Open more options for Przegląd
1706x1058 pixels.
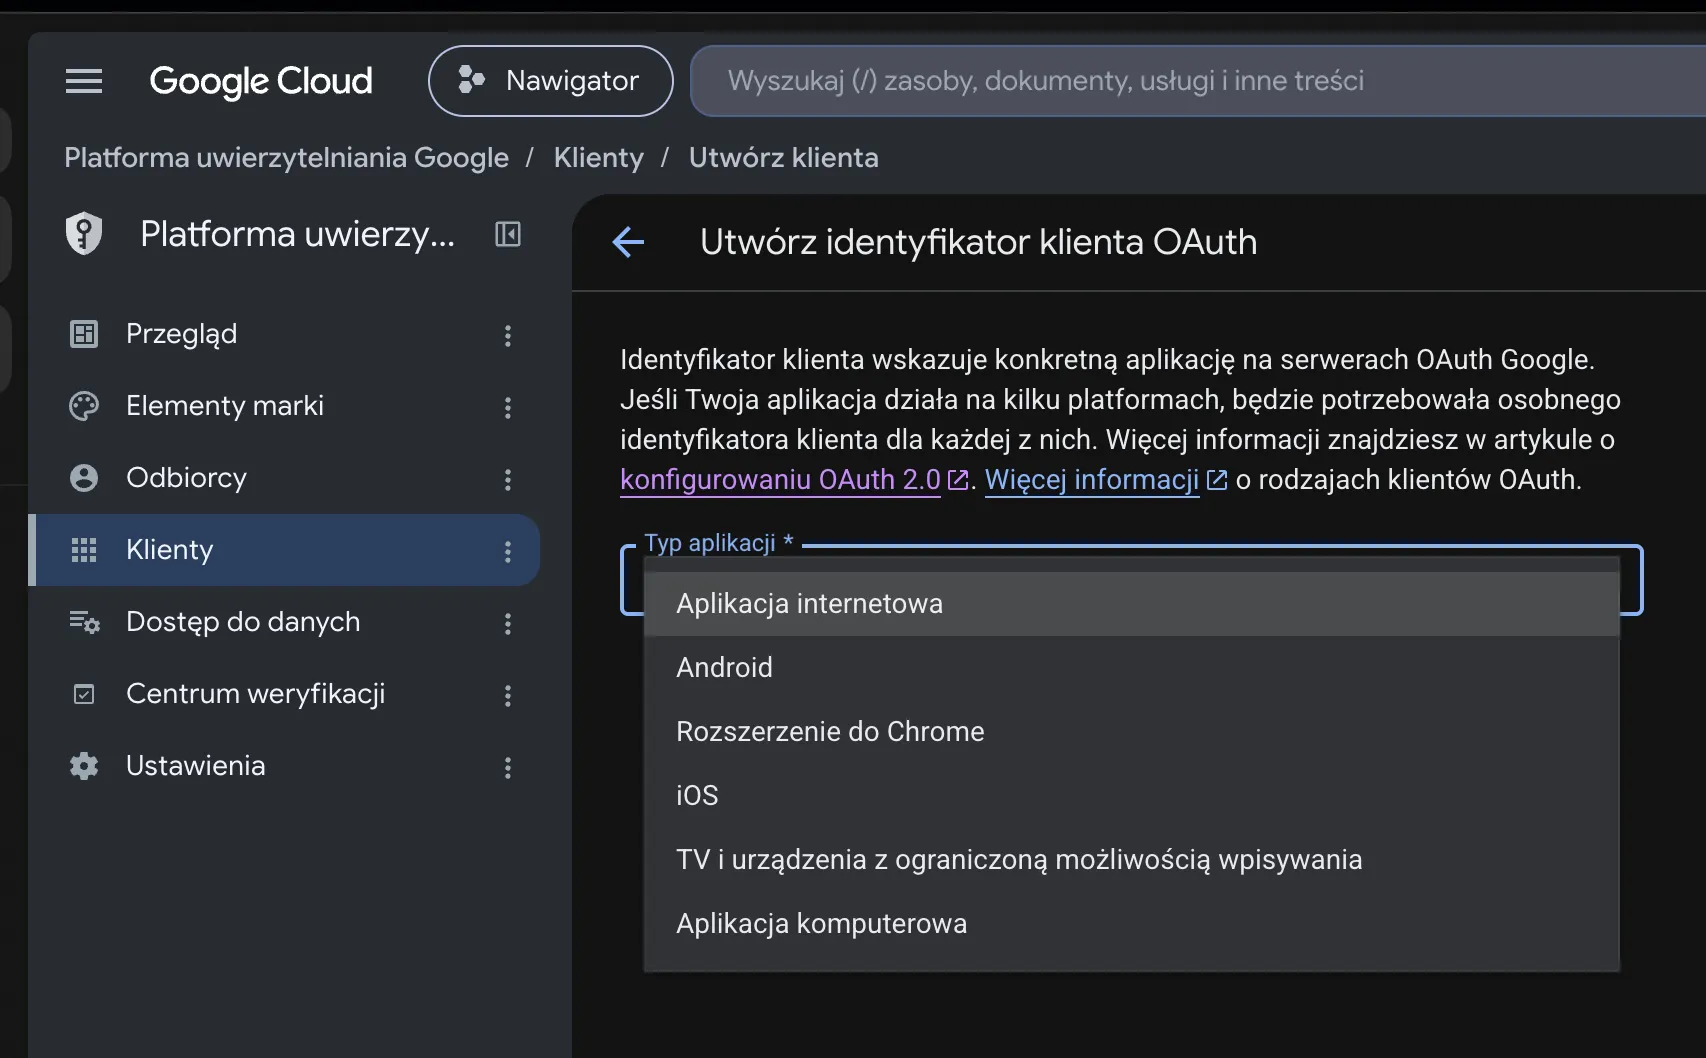pyautogui.click(x=508, y=335)
